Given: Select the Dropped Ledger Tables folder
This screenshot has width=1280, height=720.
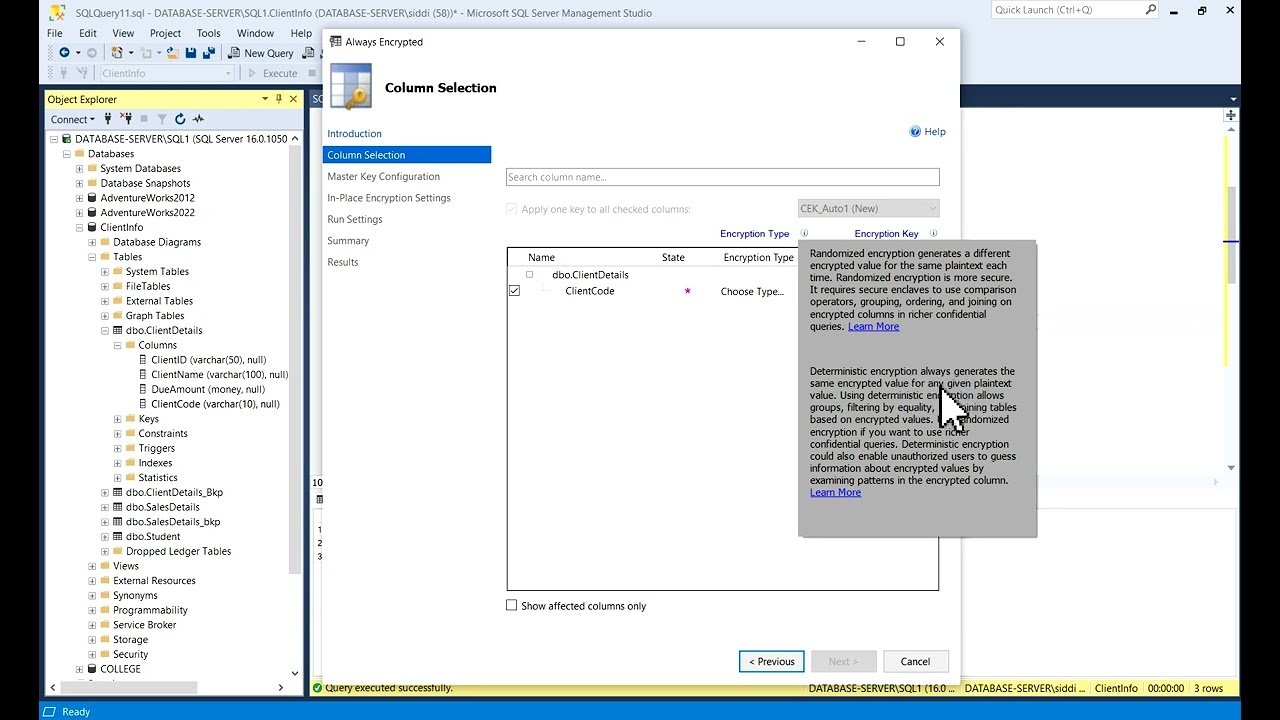Looking at the screenshot, I should click(178, 551).
